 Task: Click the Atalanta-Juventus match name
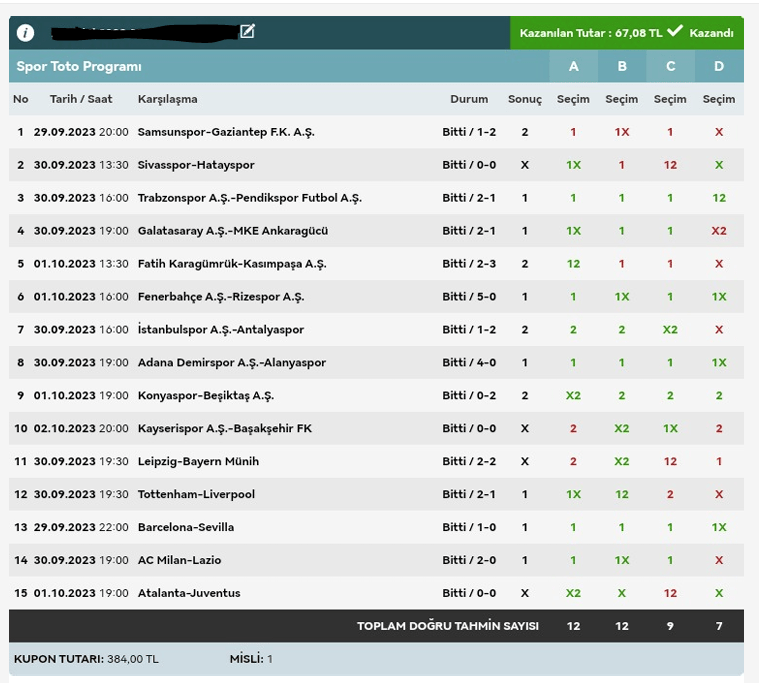pos(189,593)
